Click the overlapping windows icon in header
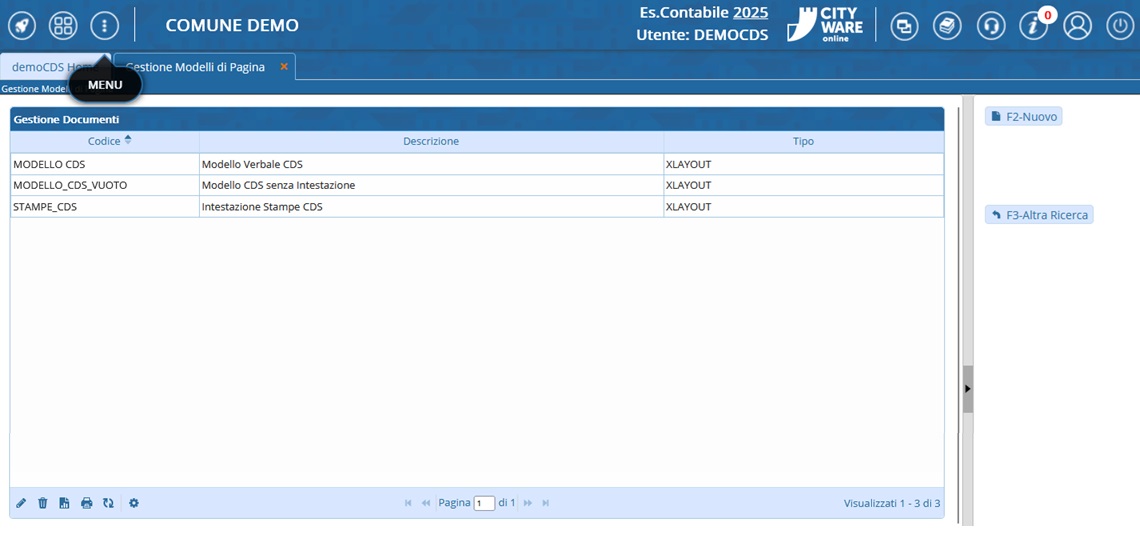Viewport: 1140px width, 552px height. point(904,26)
